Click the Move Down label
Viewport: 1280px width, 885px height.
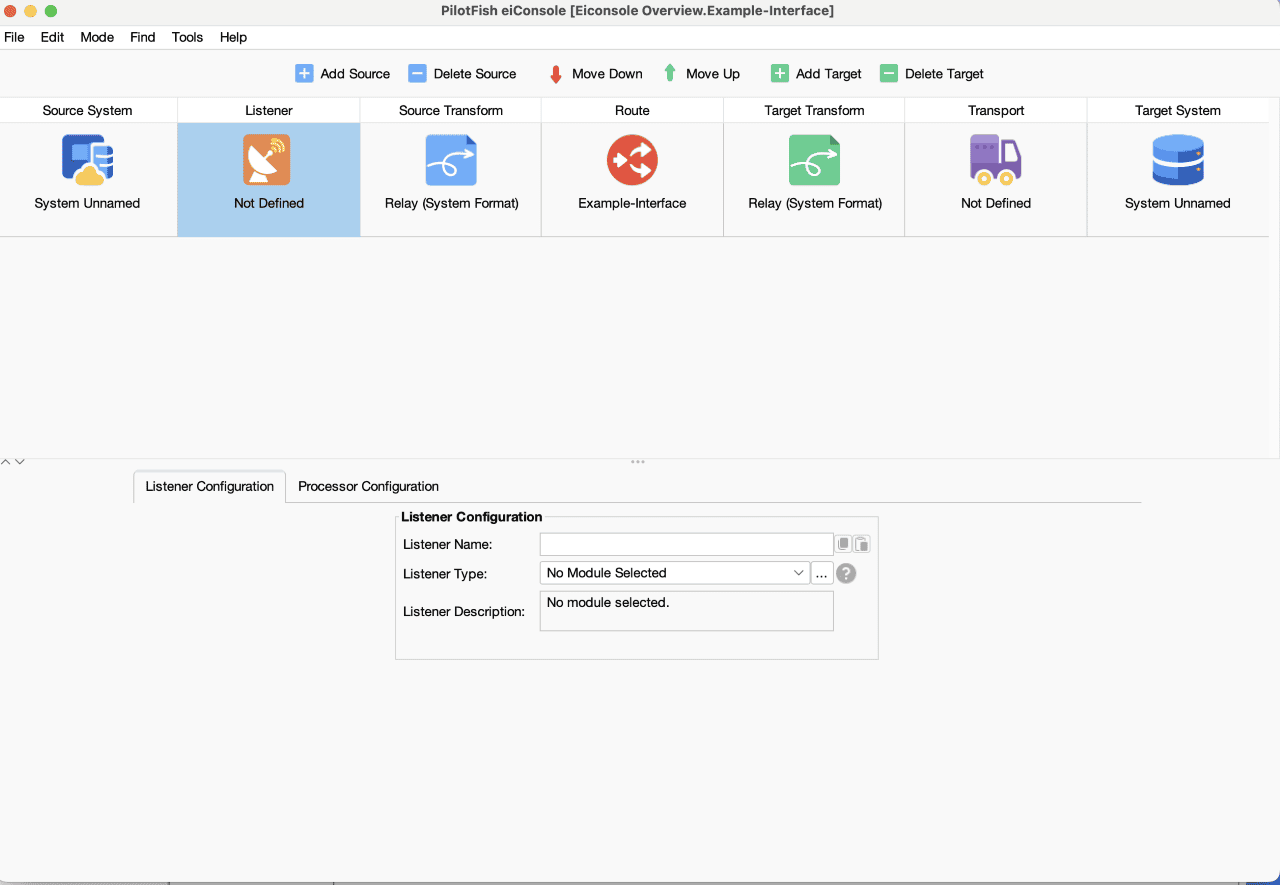pos(607,74)
